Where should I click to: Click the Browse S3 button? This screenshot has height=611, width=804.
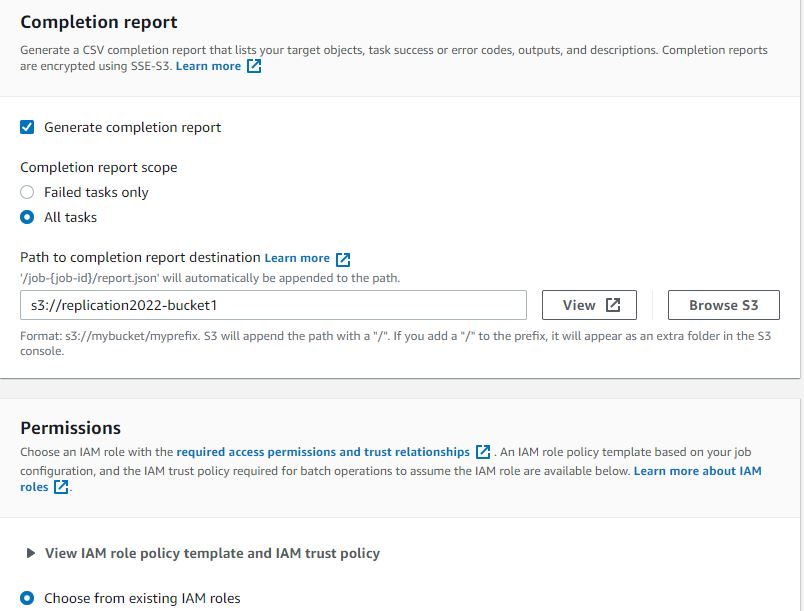tap(723, 305)
